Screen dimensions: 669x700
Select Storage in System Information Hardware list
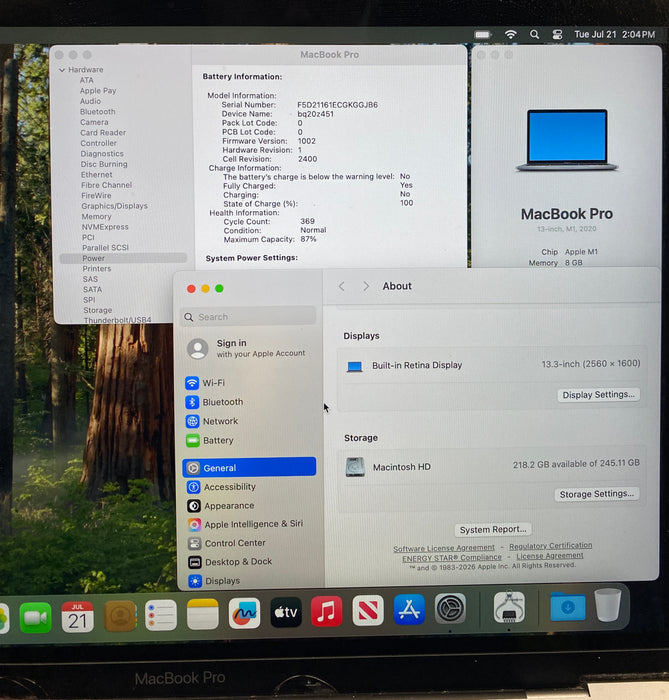pyautogui.click(x=98, y=310)
